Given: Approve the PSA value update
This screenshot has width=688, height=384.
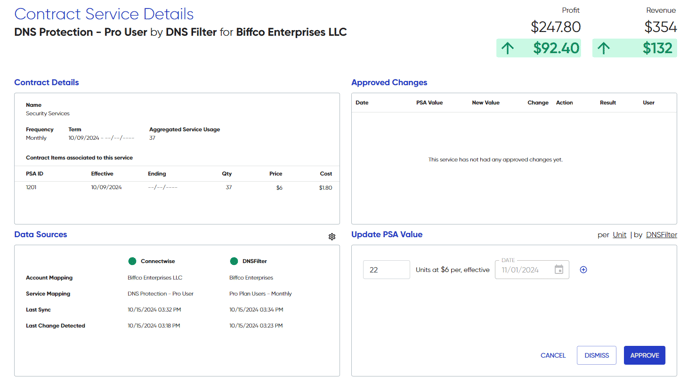Looking at the screenshot, I should [645, 355].
